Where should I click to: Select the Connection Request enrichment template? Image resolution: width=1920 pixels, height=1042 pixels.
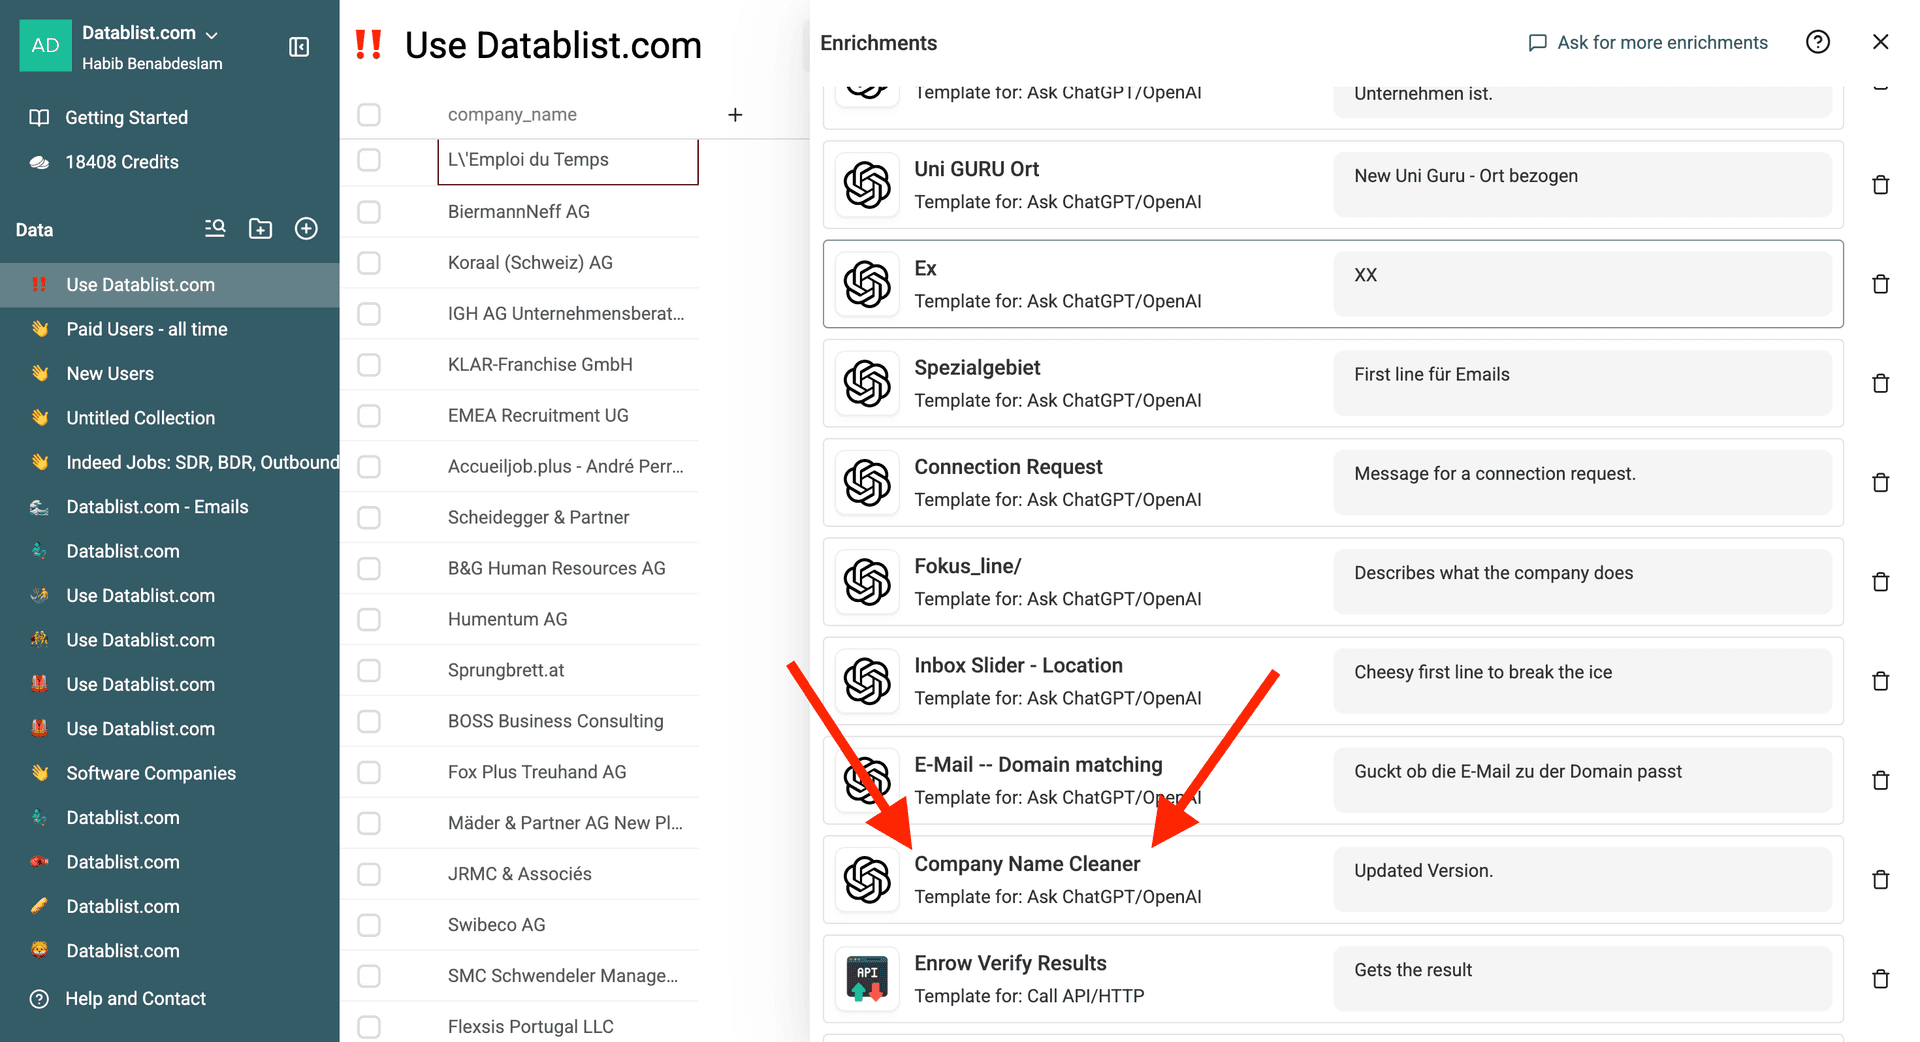point(1008,482)
